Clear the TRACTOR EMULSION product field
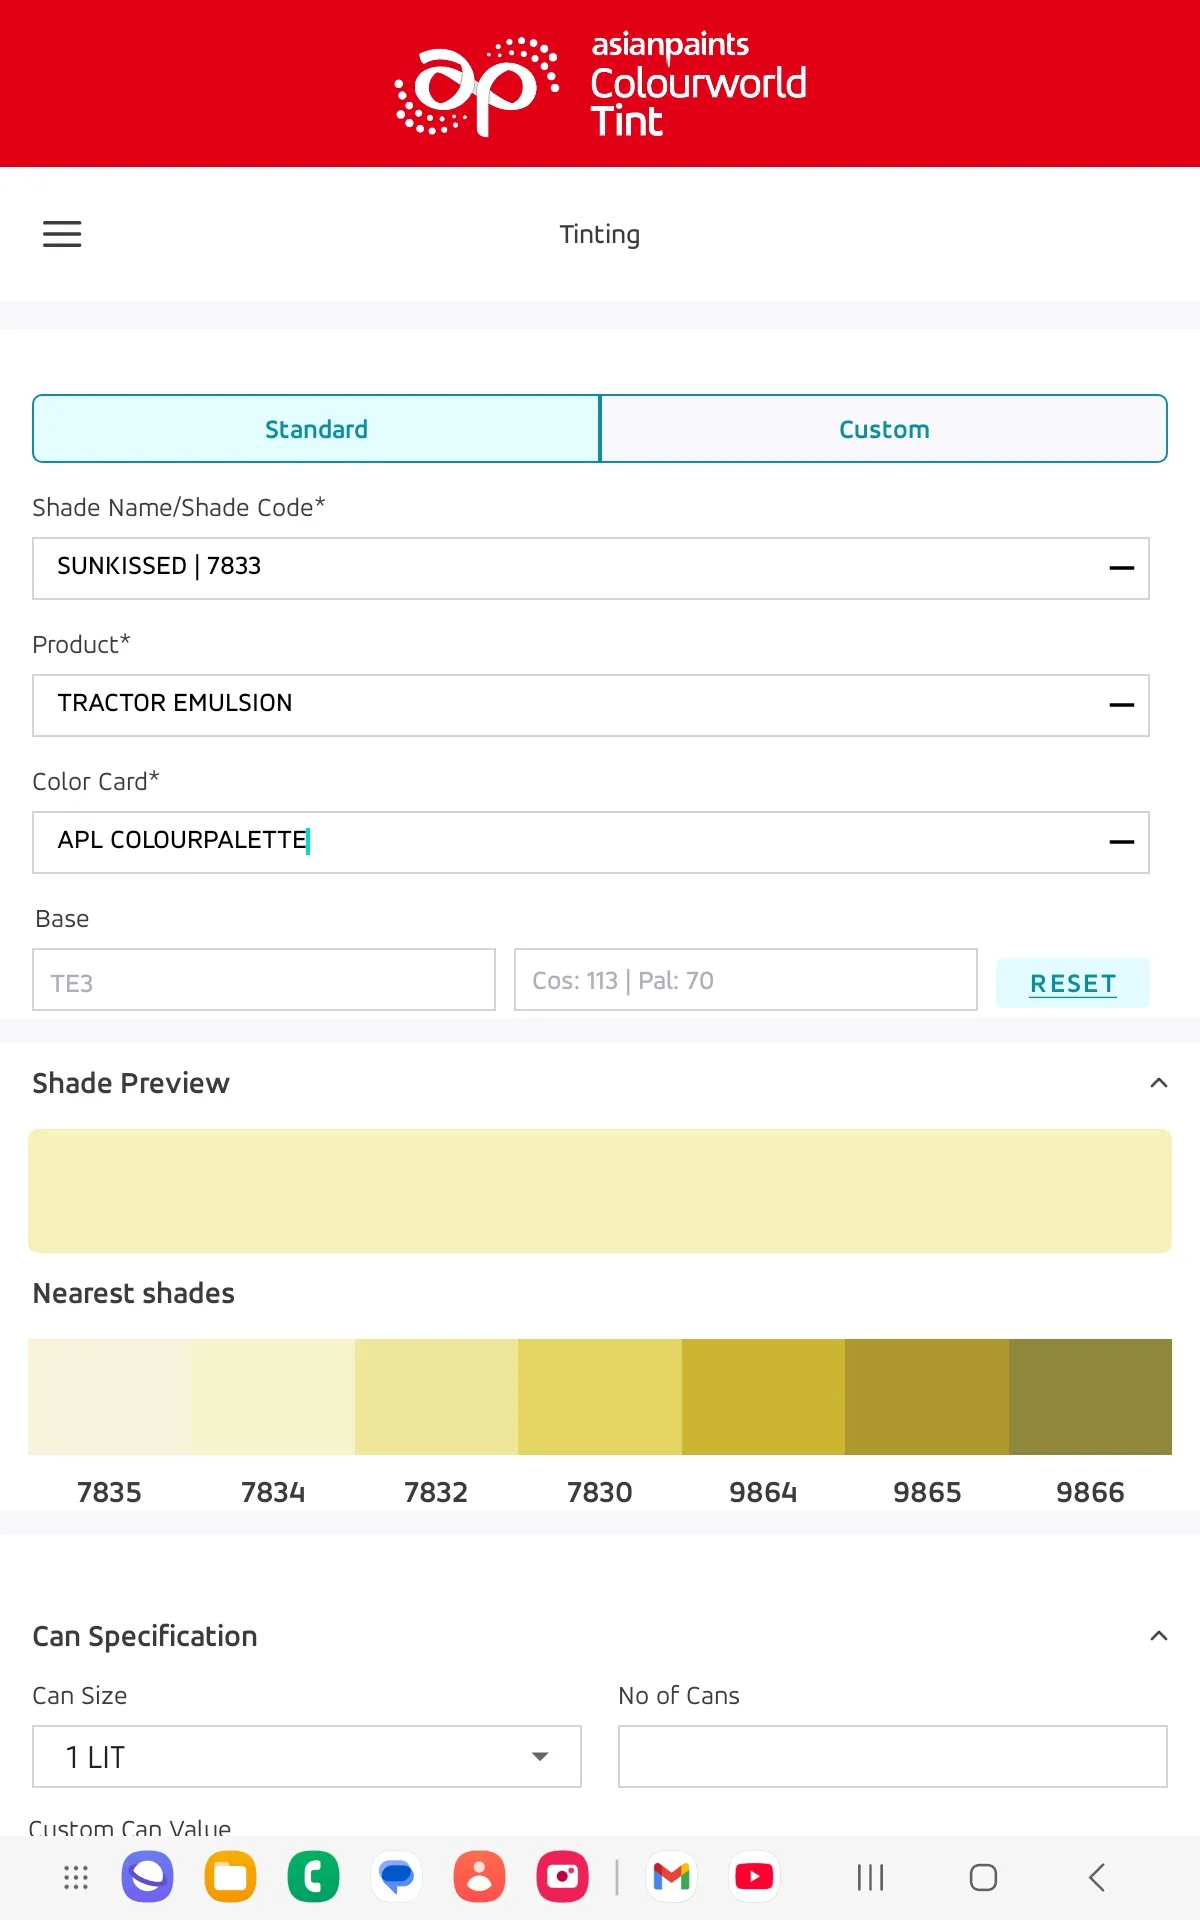The image size is (1200, 1920). click(x=1122, y=705)
